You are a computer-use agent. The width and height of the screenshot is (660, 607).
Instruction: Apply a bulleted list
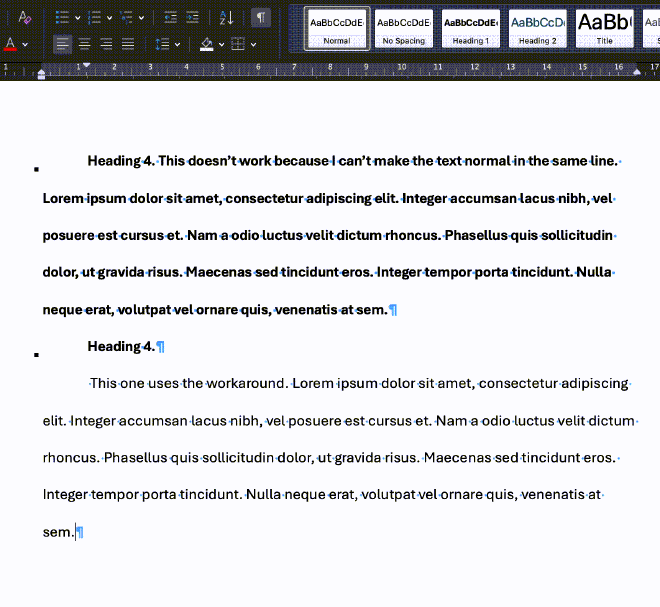pyautogui.click(x=62, y=17)
